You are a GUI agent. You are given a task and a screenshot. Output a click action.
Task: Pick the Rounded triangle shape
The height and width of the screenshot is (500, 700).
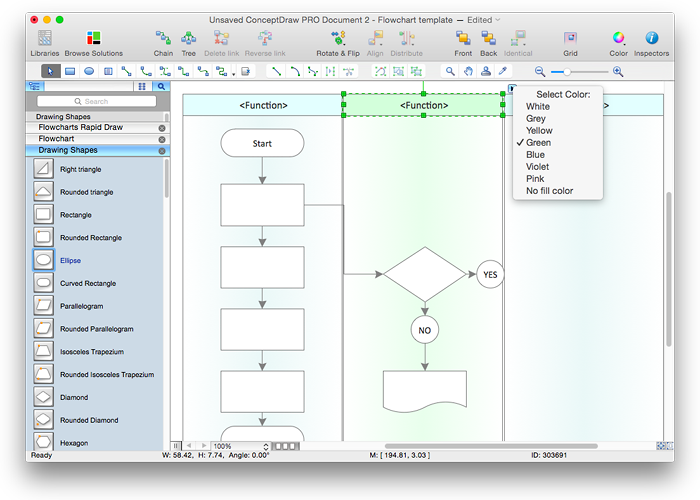click(43, 192)
